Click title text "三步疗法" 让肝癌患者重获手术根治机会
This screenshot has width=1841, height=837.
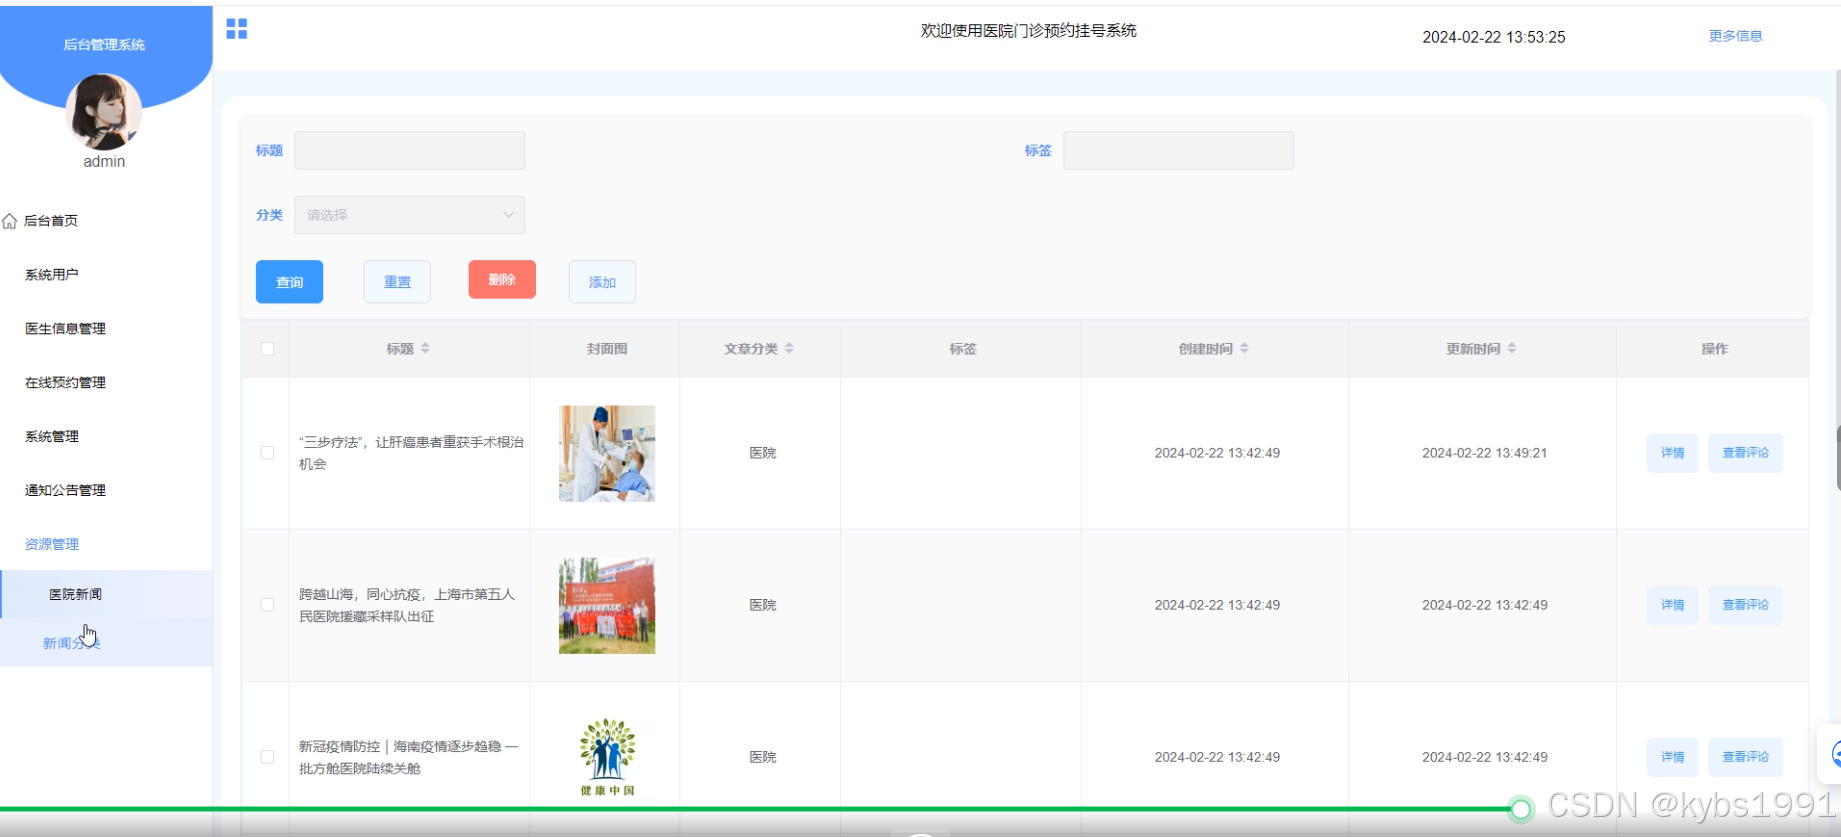411,453
